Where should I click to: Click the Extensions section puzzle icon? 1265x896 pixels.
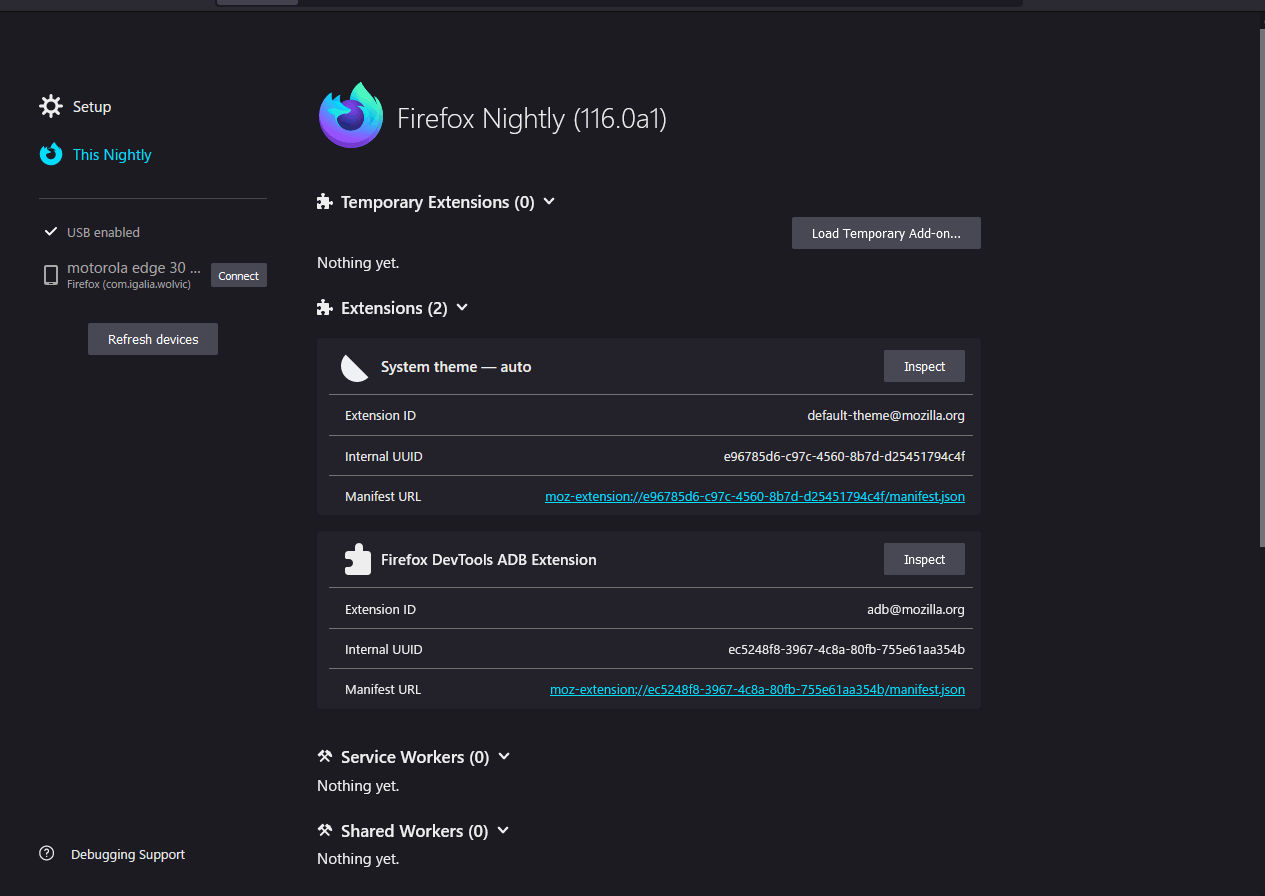click(x=324, y=308)
